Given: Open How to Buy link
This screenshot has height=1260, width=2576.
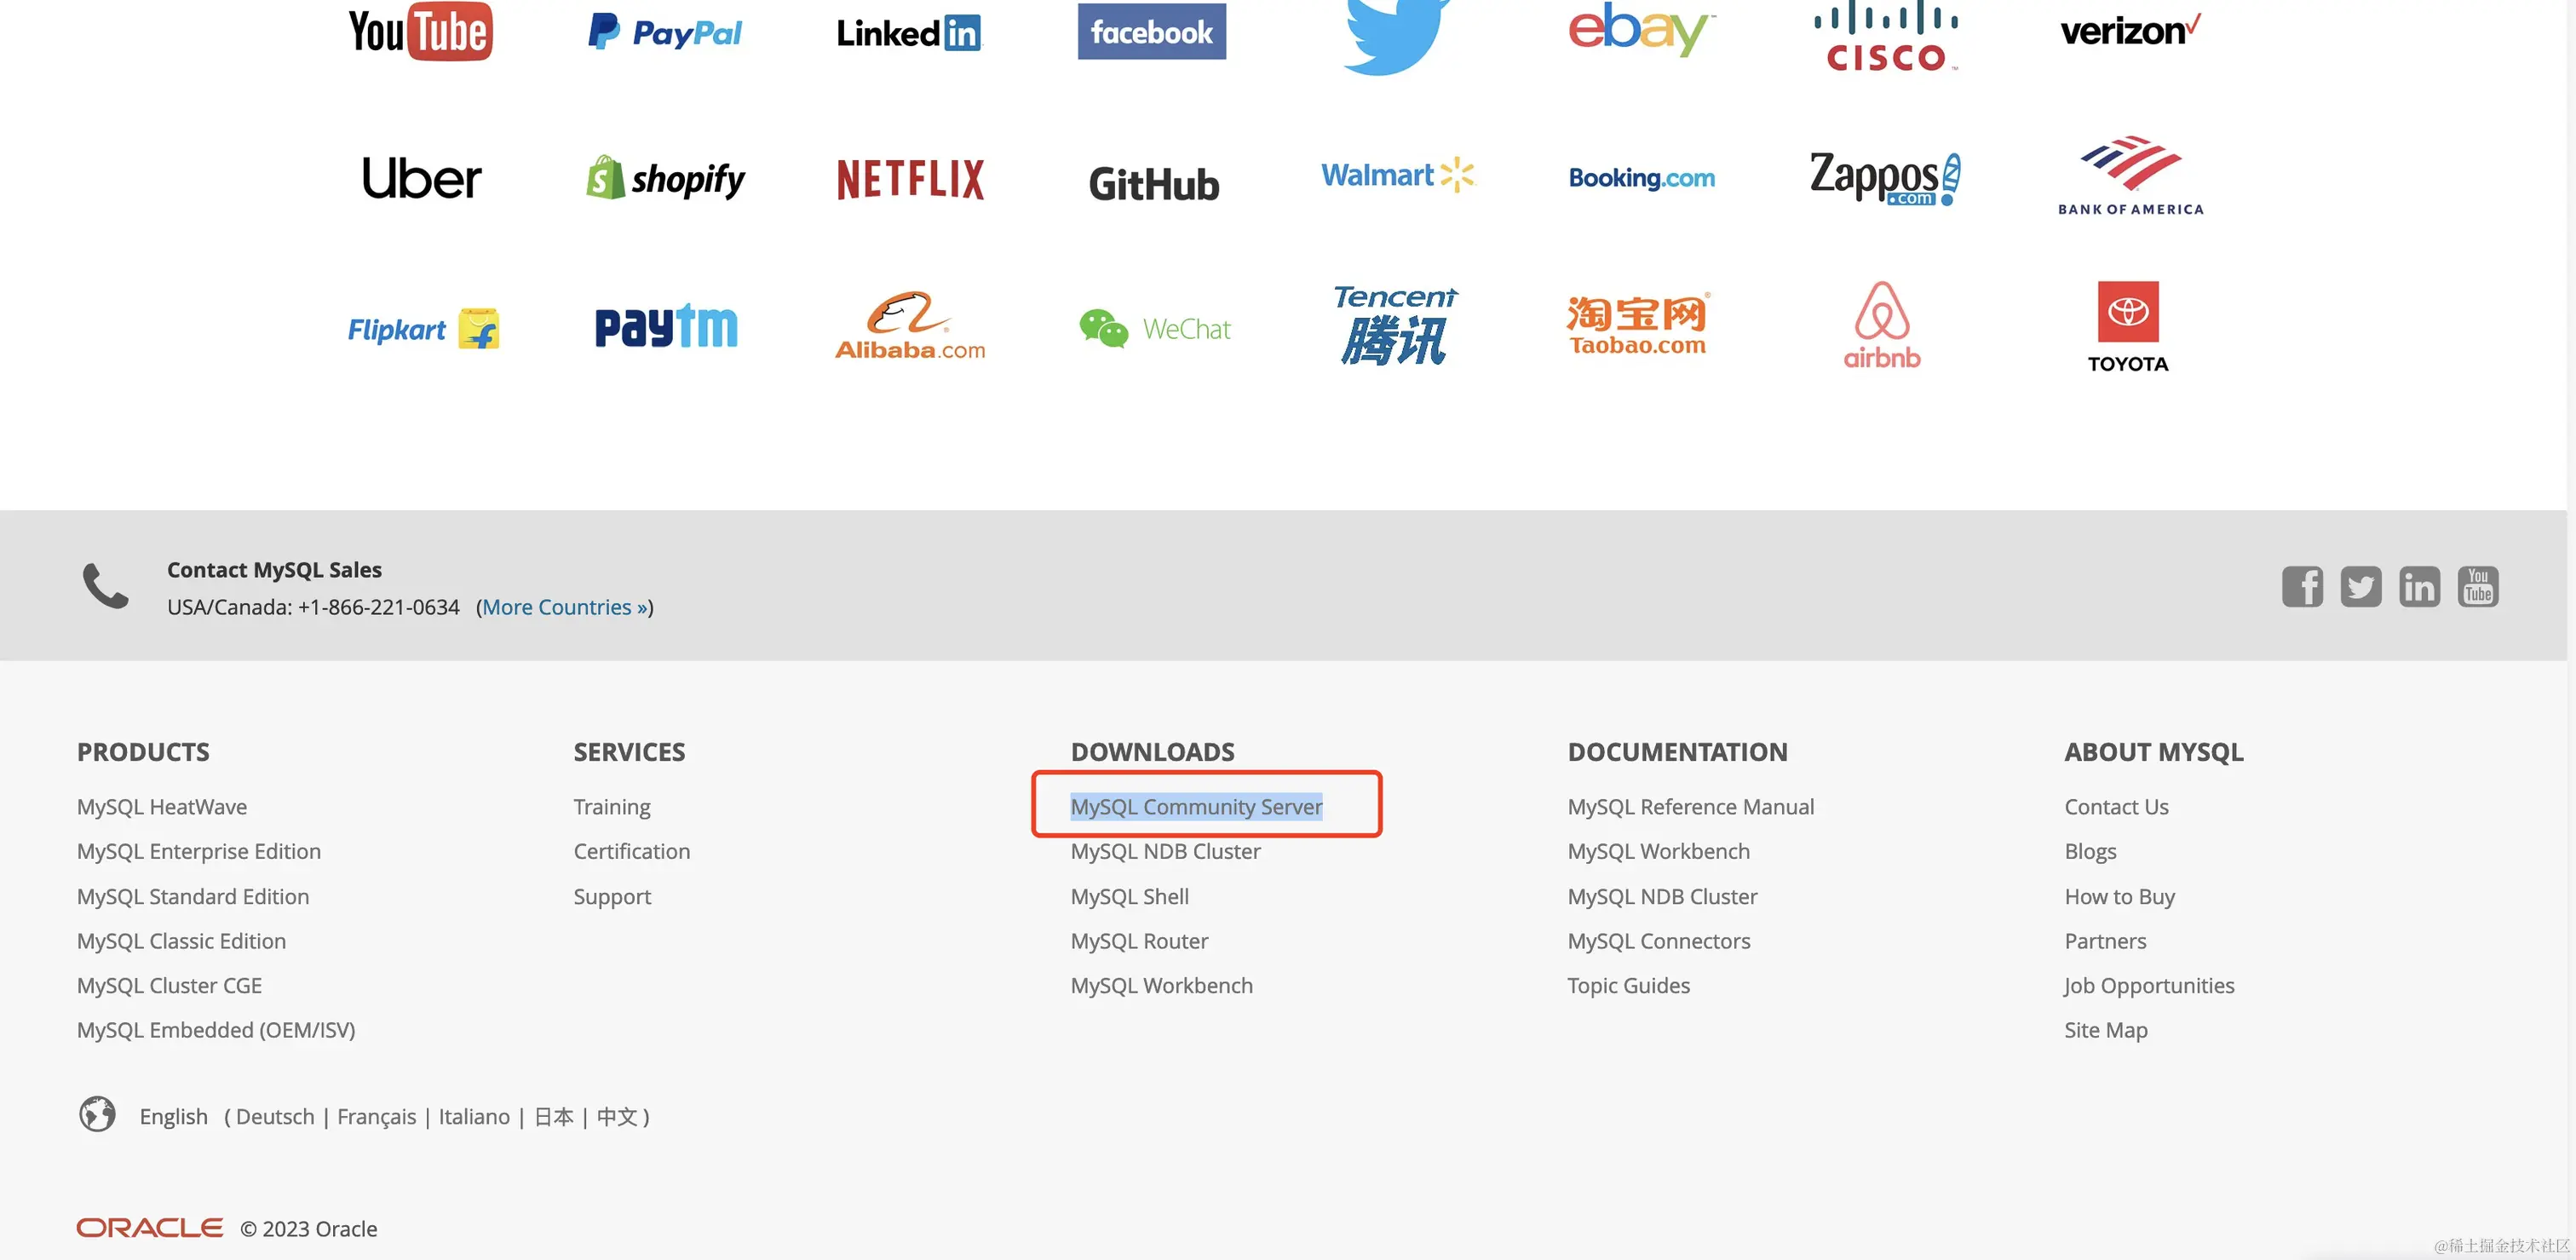Looking at the screenshot, I should (x=2119, y=896).
